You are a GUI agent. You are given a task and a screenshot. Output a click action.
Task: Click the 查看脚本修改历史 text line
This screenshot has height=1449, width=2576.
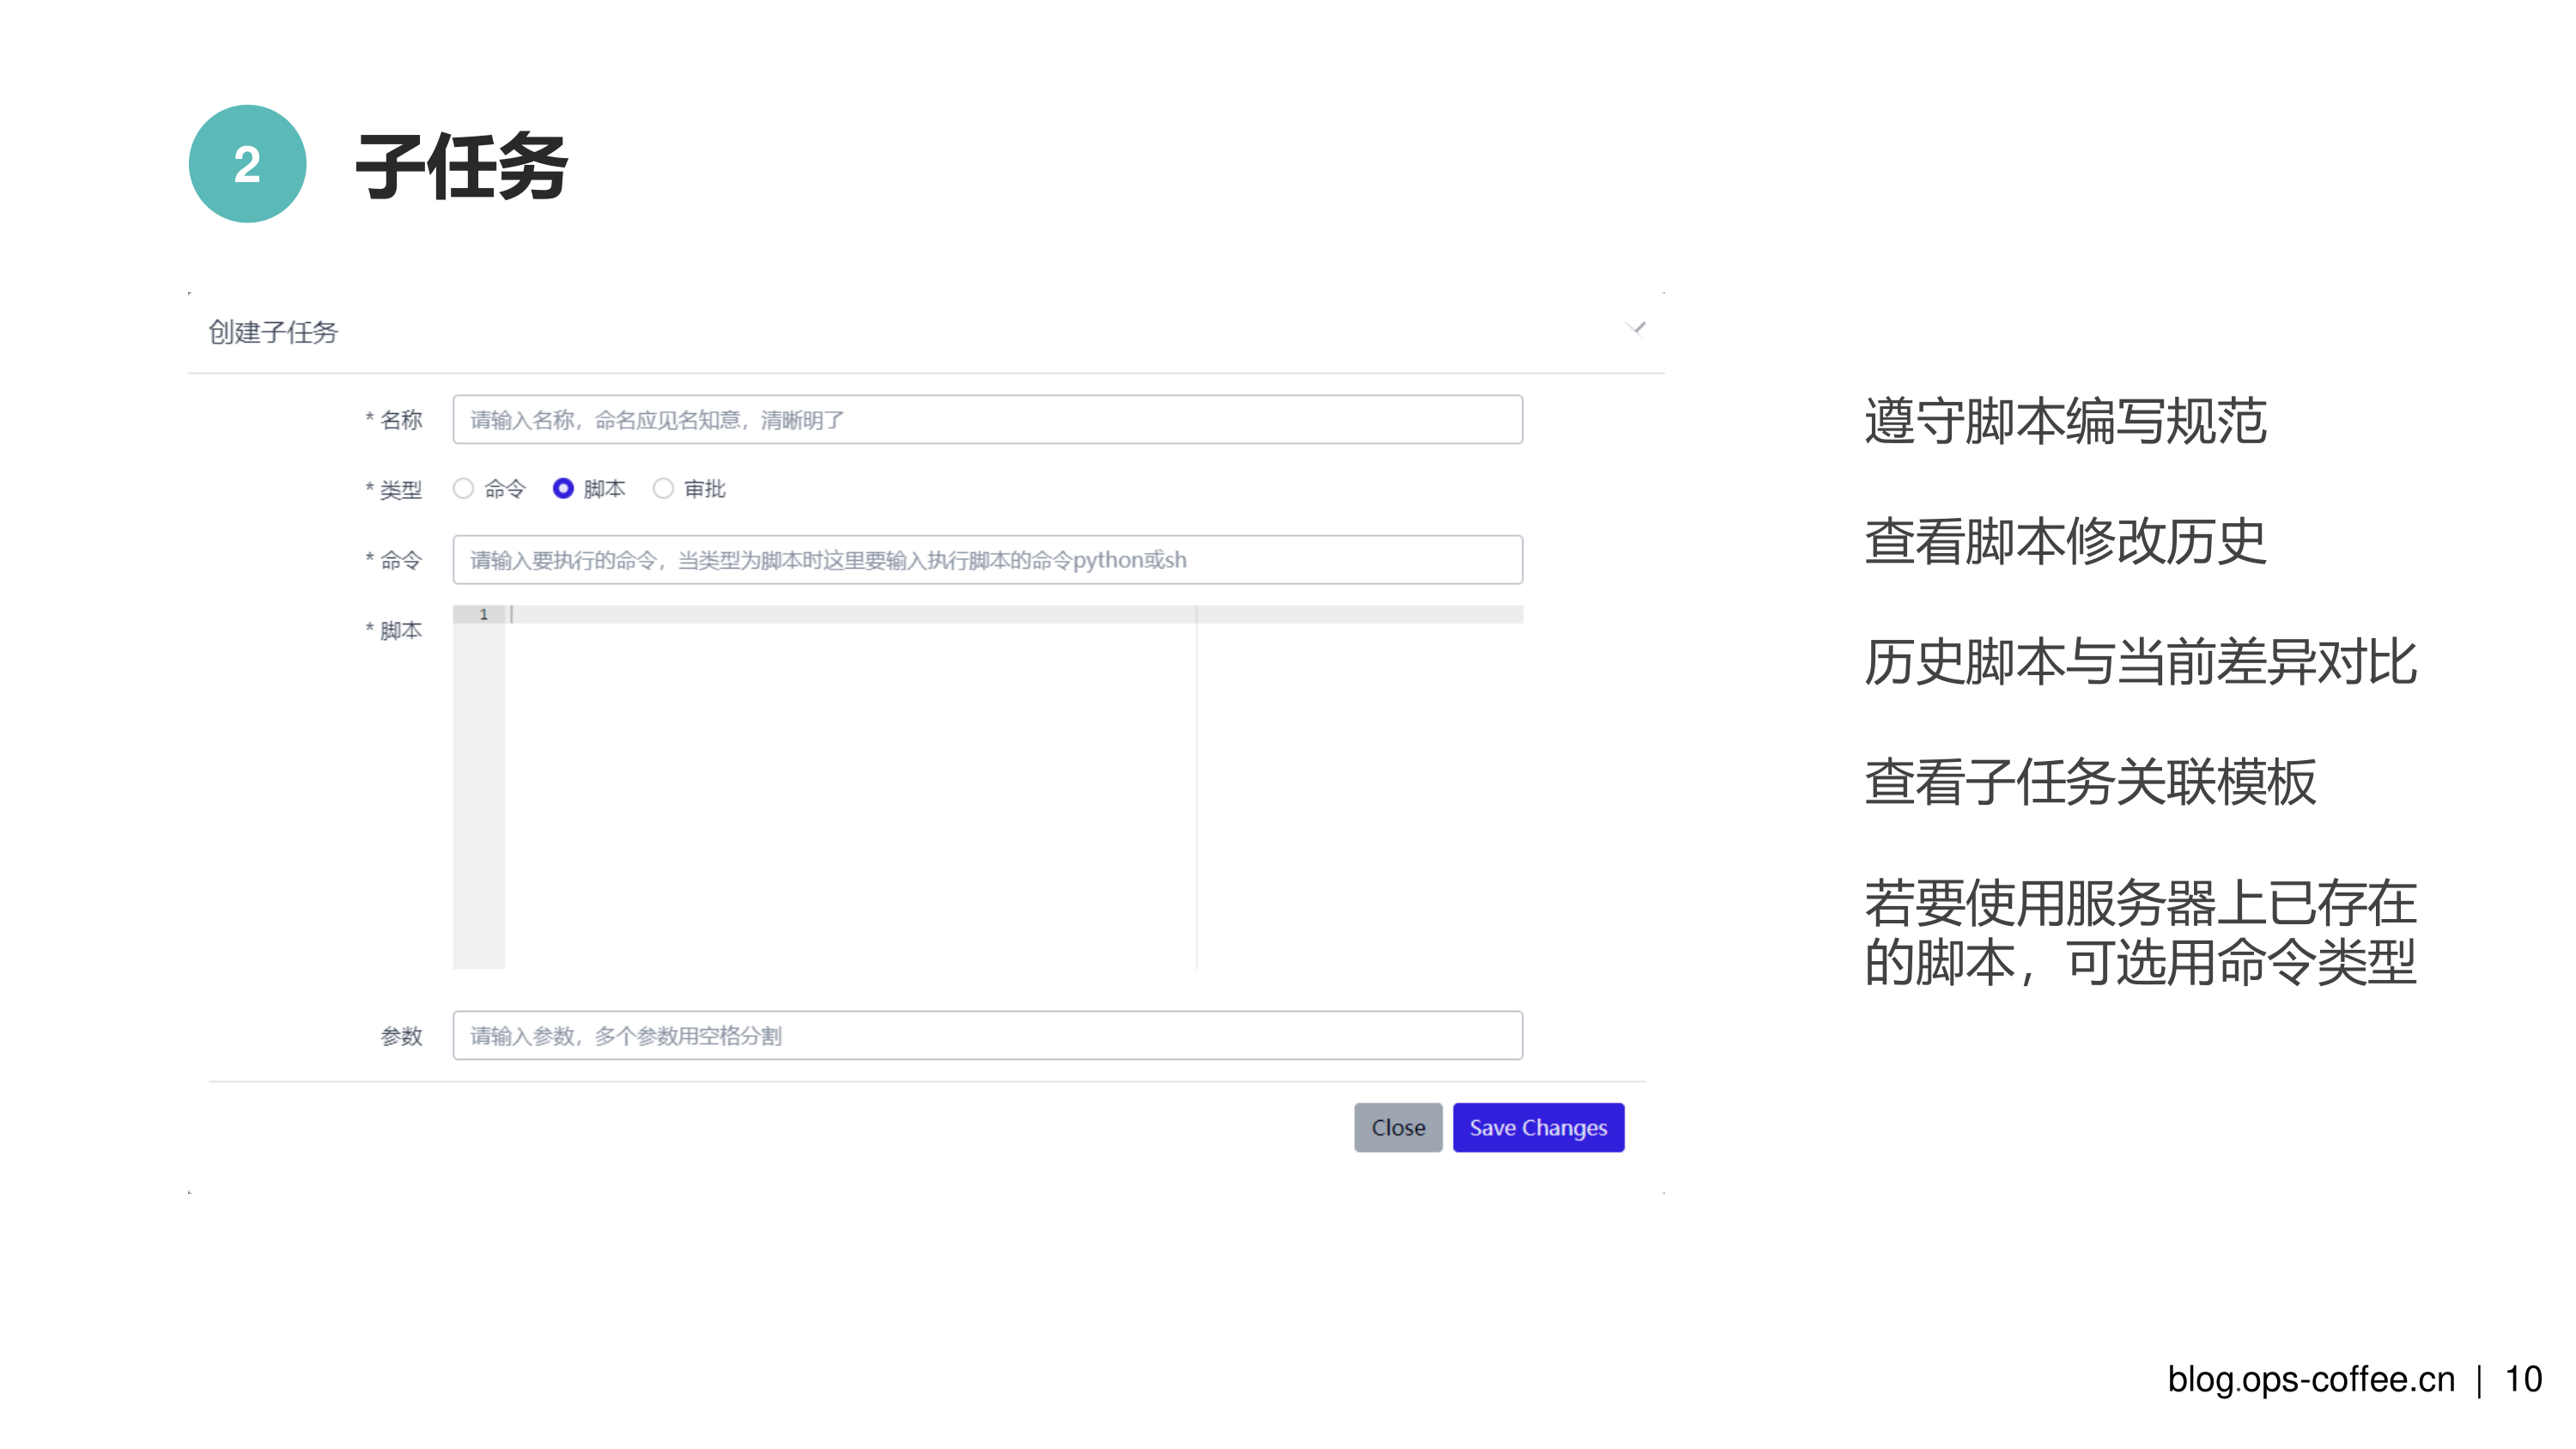click(x=2065, y=541)
